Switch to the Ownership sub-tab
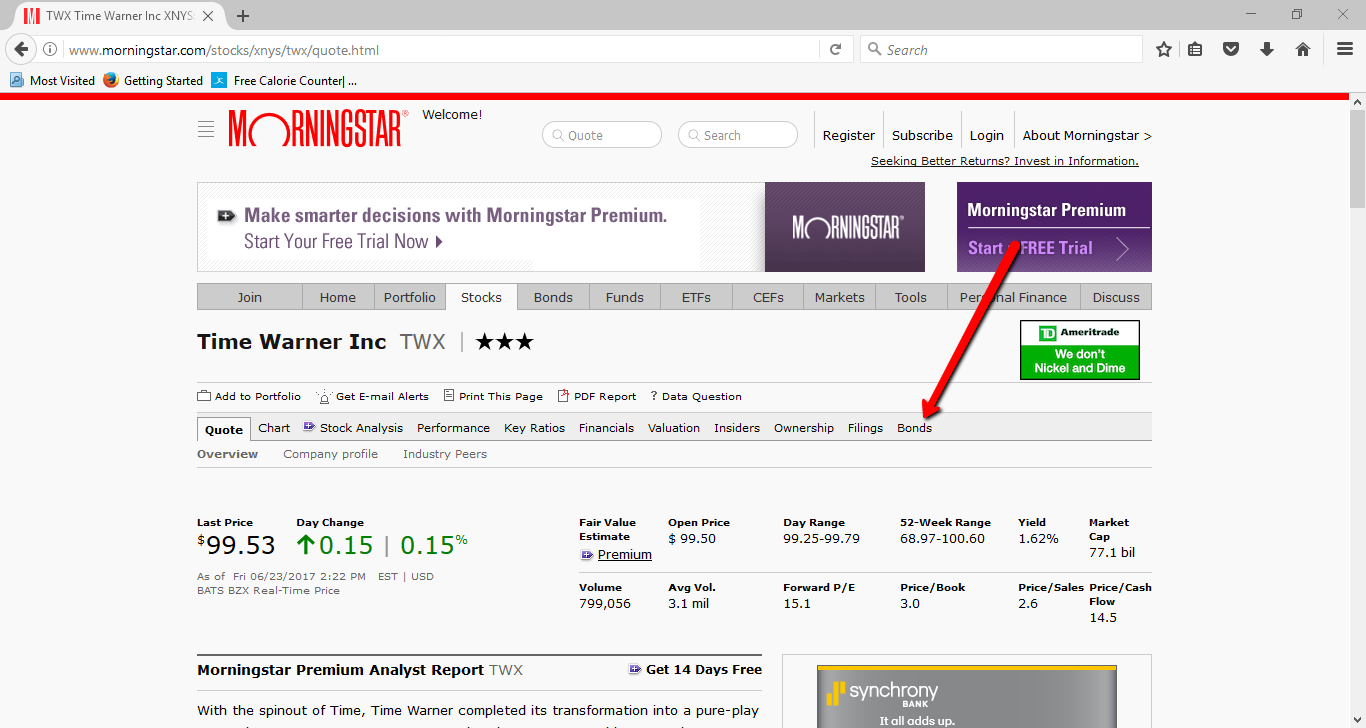1366x728 pixels. (804, 427)
